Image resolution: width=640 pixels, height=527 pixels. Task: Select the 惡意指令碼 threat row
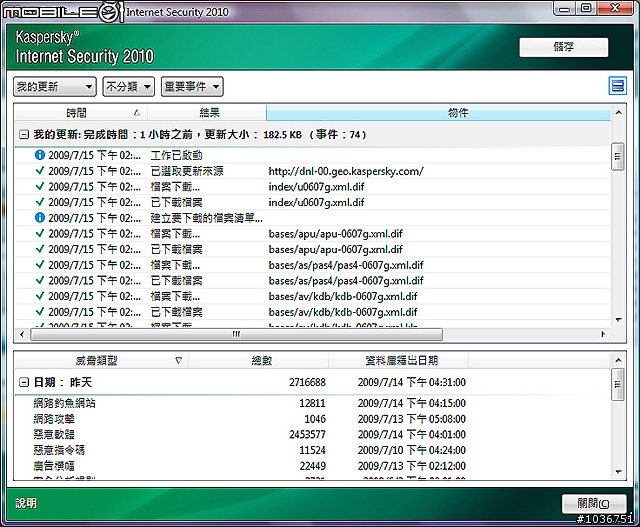[x=313, y=450]
